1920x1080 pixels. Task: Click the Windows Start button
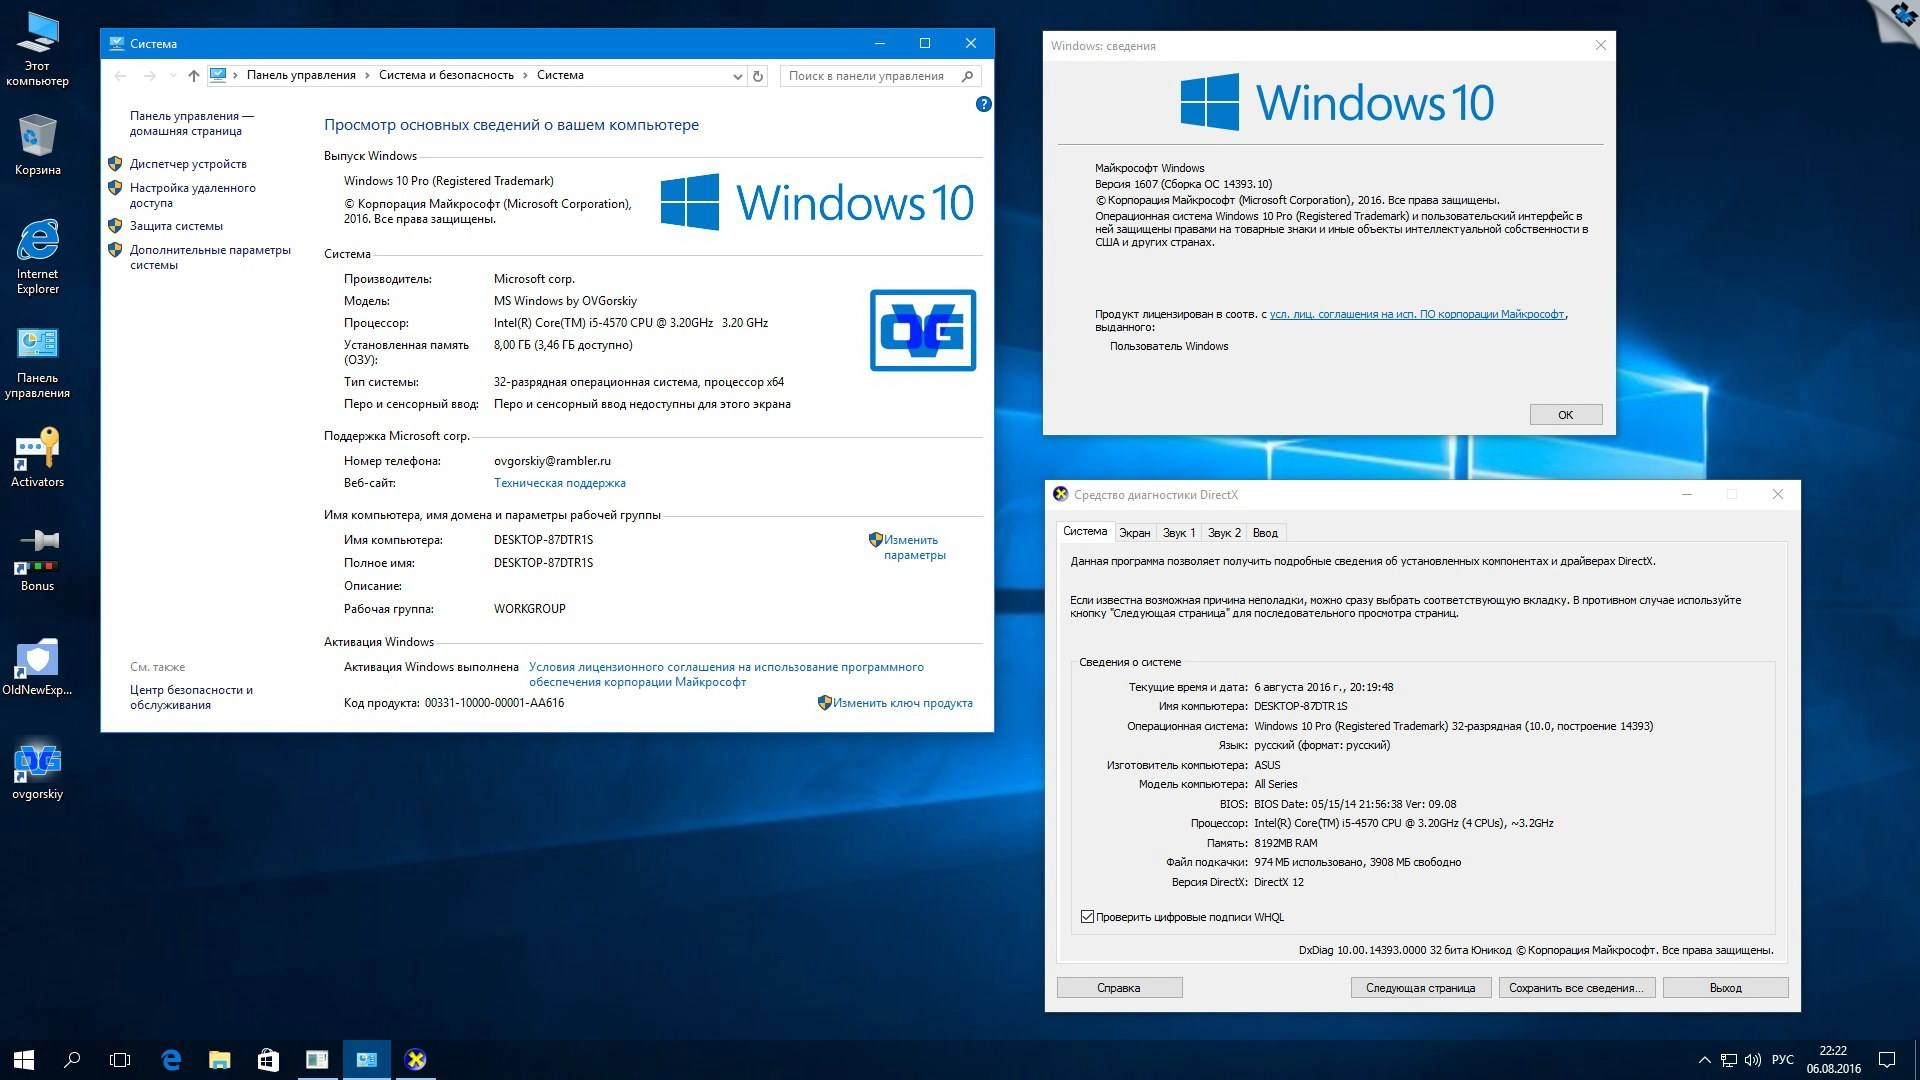click(24, 1059)
